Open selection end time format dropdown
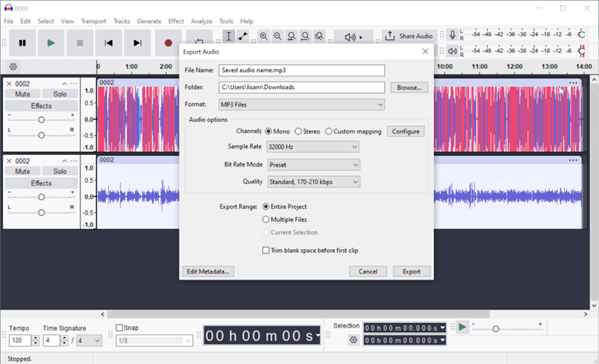 pyautogui.click(x=442, y=340)
